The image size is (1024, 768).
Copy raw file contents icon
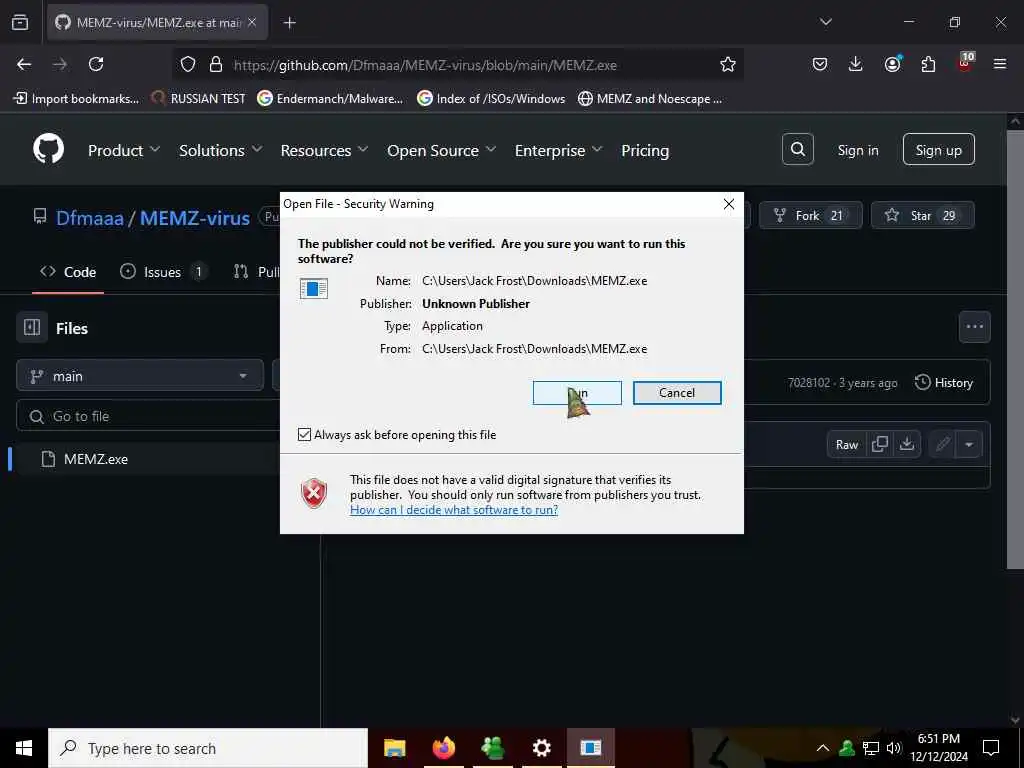(880, 444)
